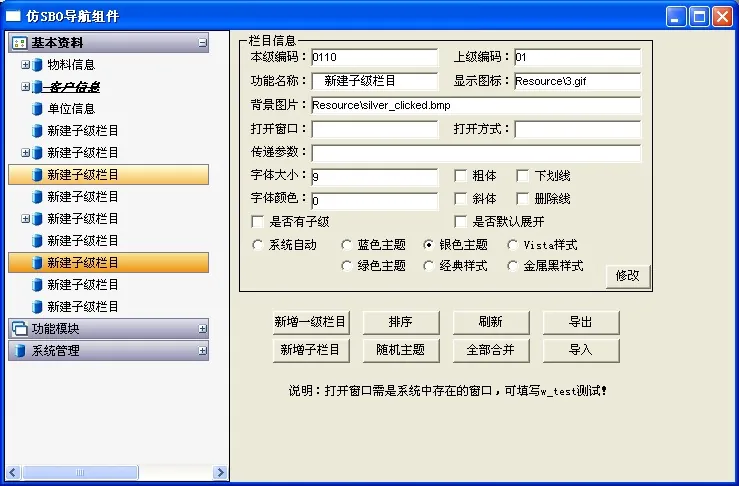
Task: Click the 功能名称 field
Action: pyautogui.click(x=375, y=81)
